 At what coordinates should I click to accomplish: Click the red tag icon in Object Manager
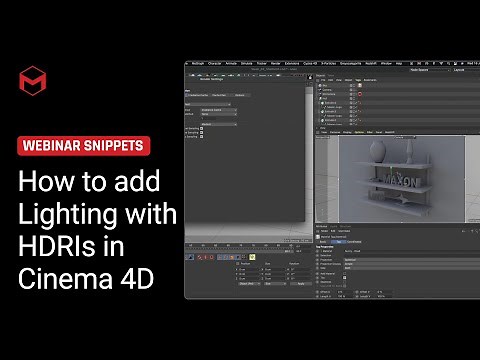point(360,94)
